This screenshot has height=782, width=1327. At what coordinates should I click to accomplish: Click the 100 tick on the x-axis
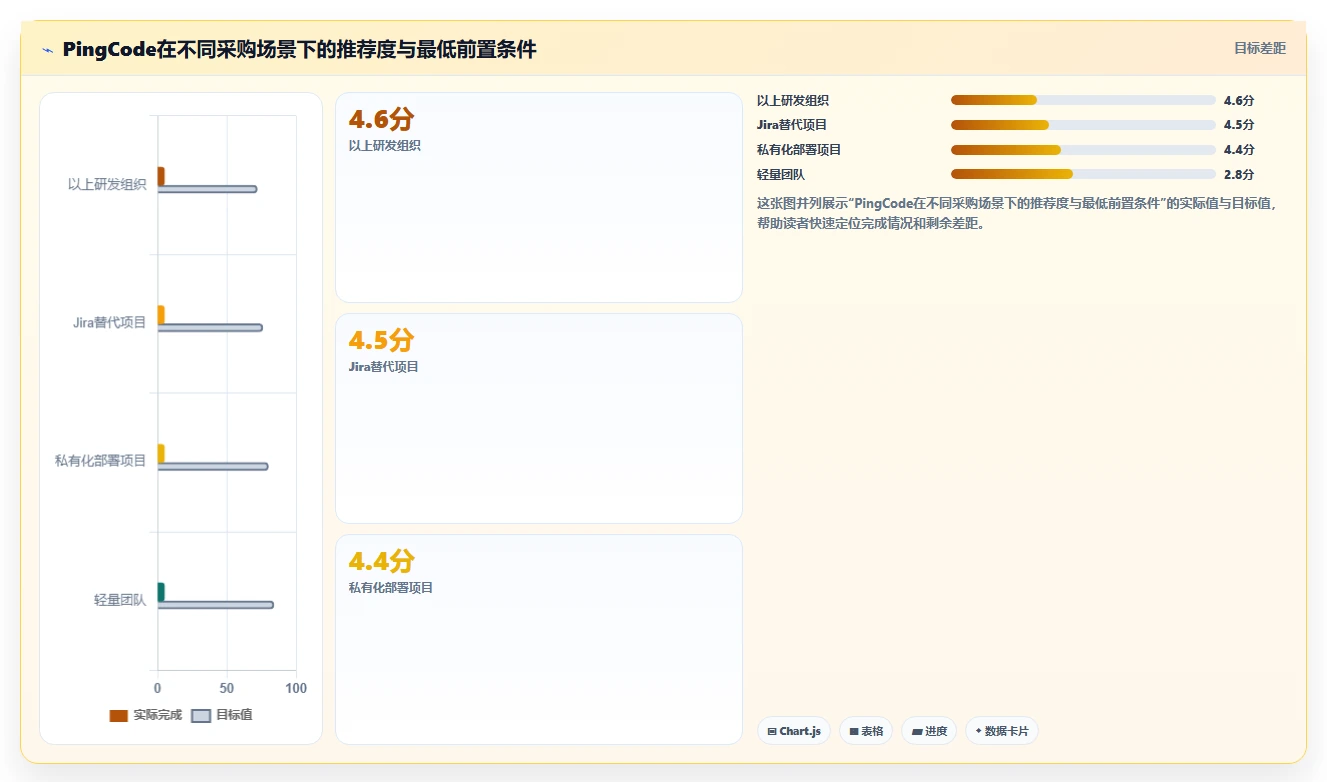(296, 688)
